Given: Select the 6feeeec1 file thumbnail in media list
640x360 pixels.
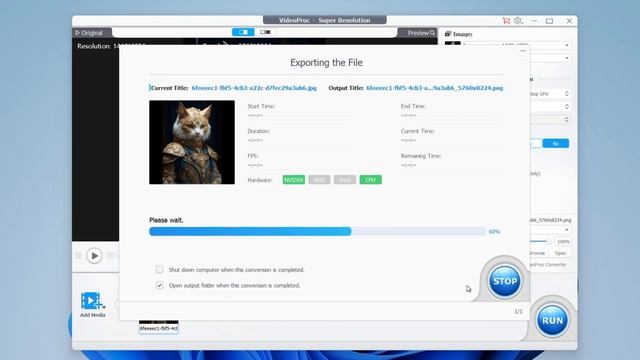Looking at the screenshot, I should pyautogui.click(x=159, y=327).
